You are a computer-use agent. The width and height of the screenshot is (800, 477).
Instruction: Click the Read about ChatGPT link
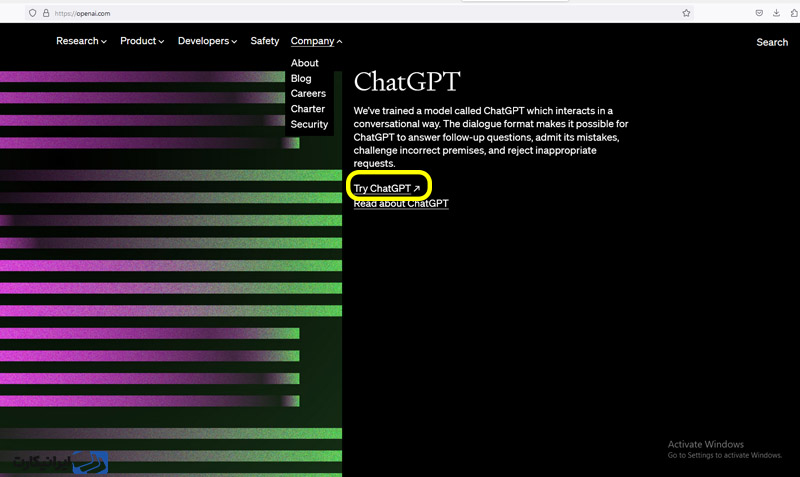(x=401, y=204)
